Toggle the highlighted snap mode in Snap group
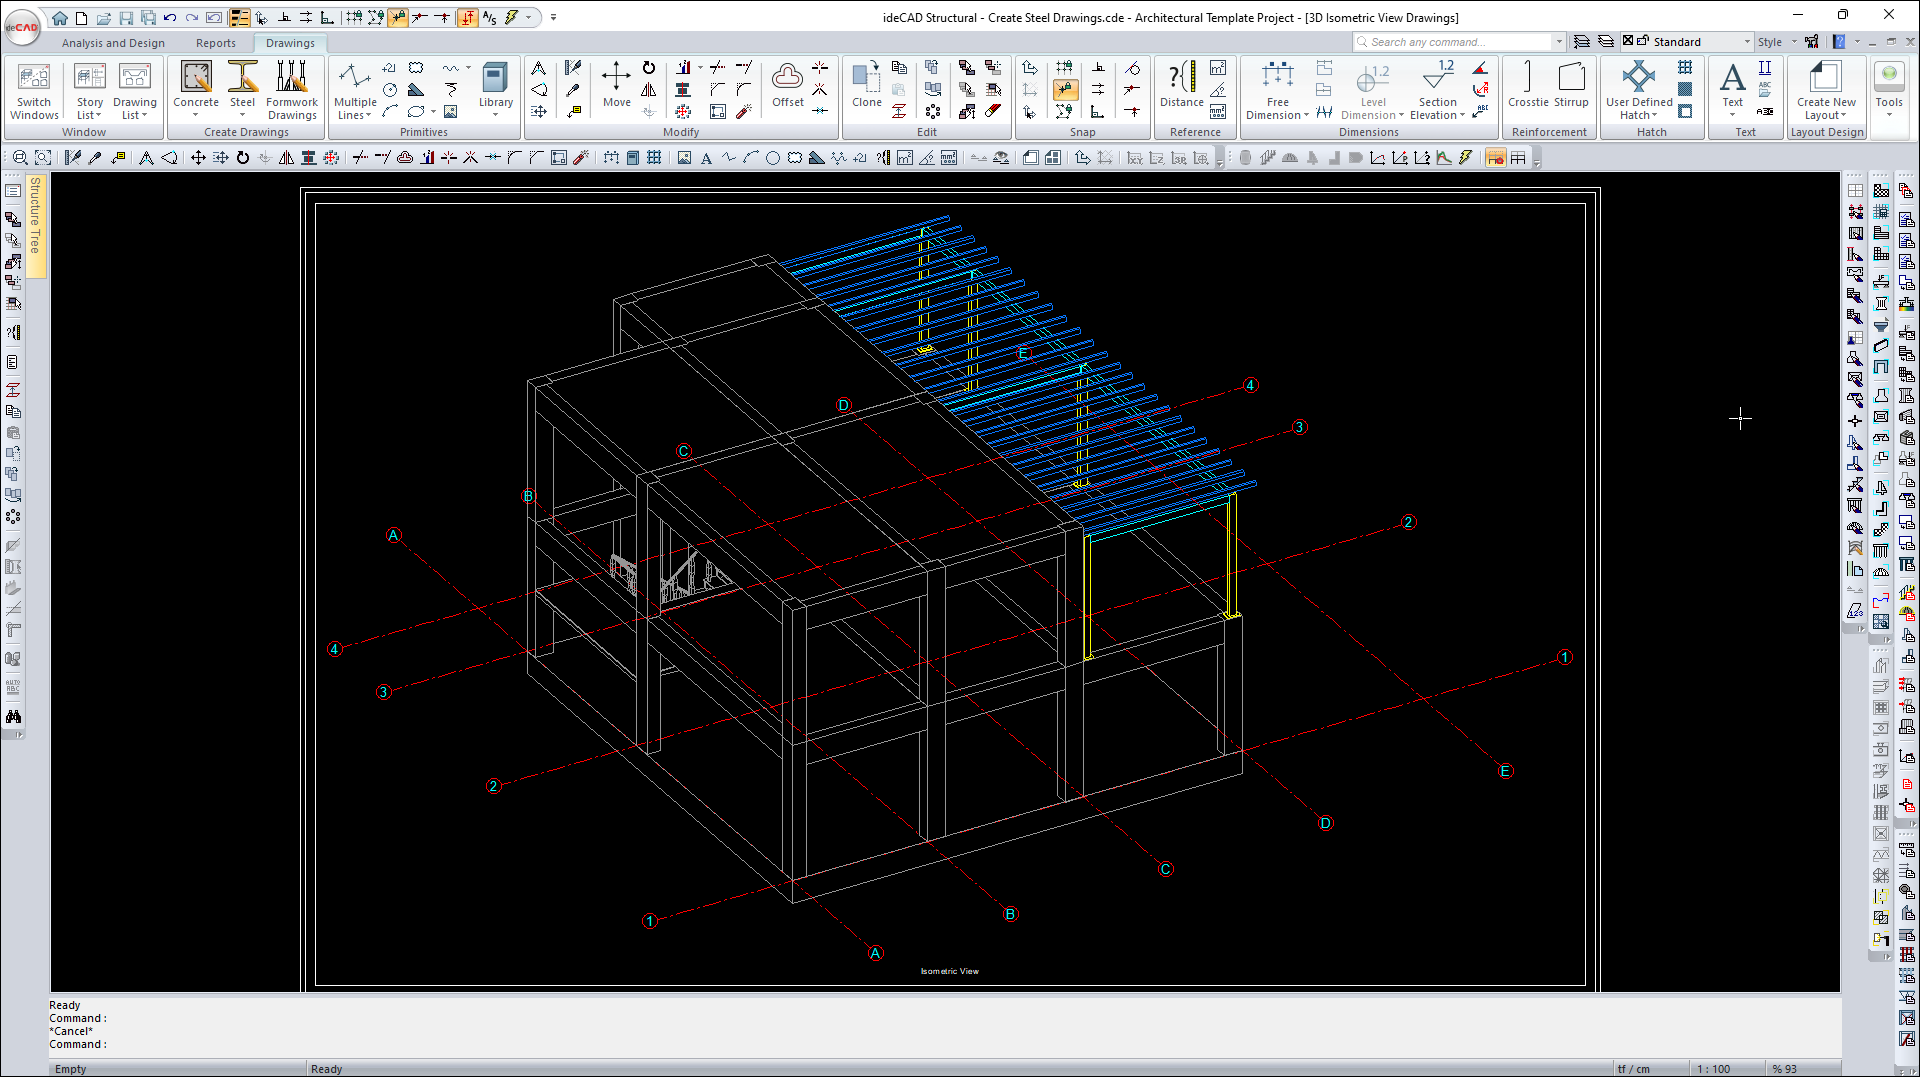The width and height of the screenshot is (1920, 1077). point(1065,90)
